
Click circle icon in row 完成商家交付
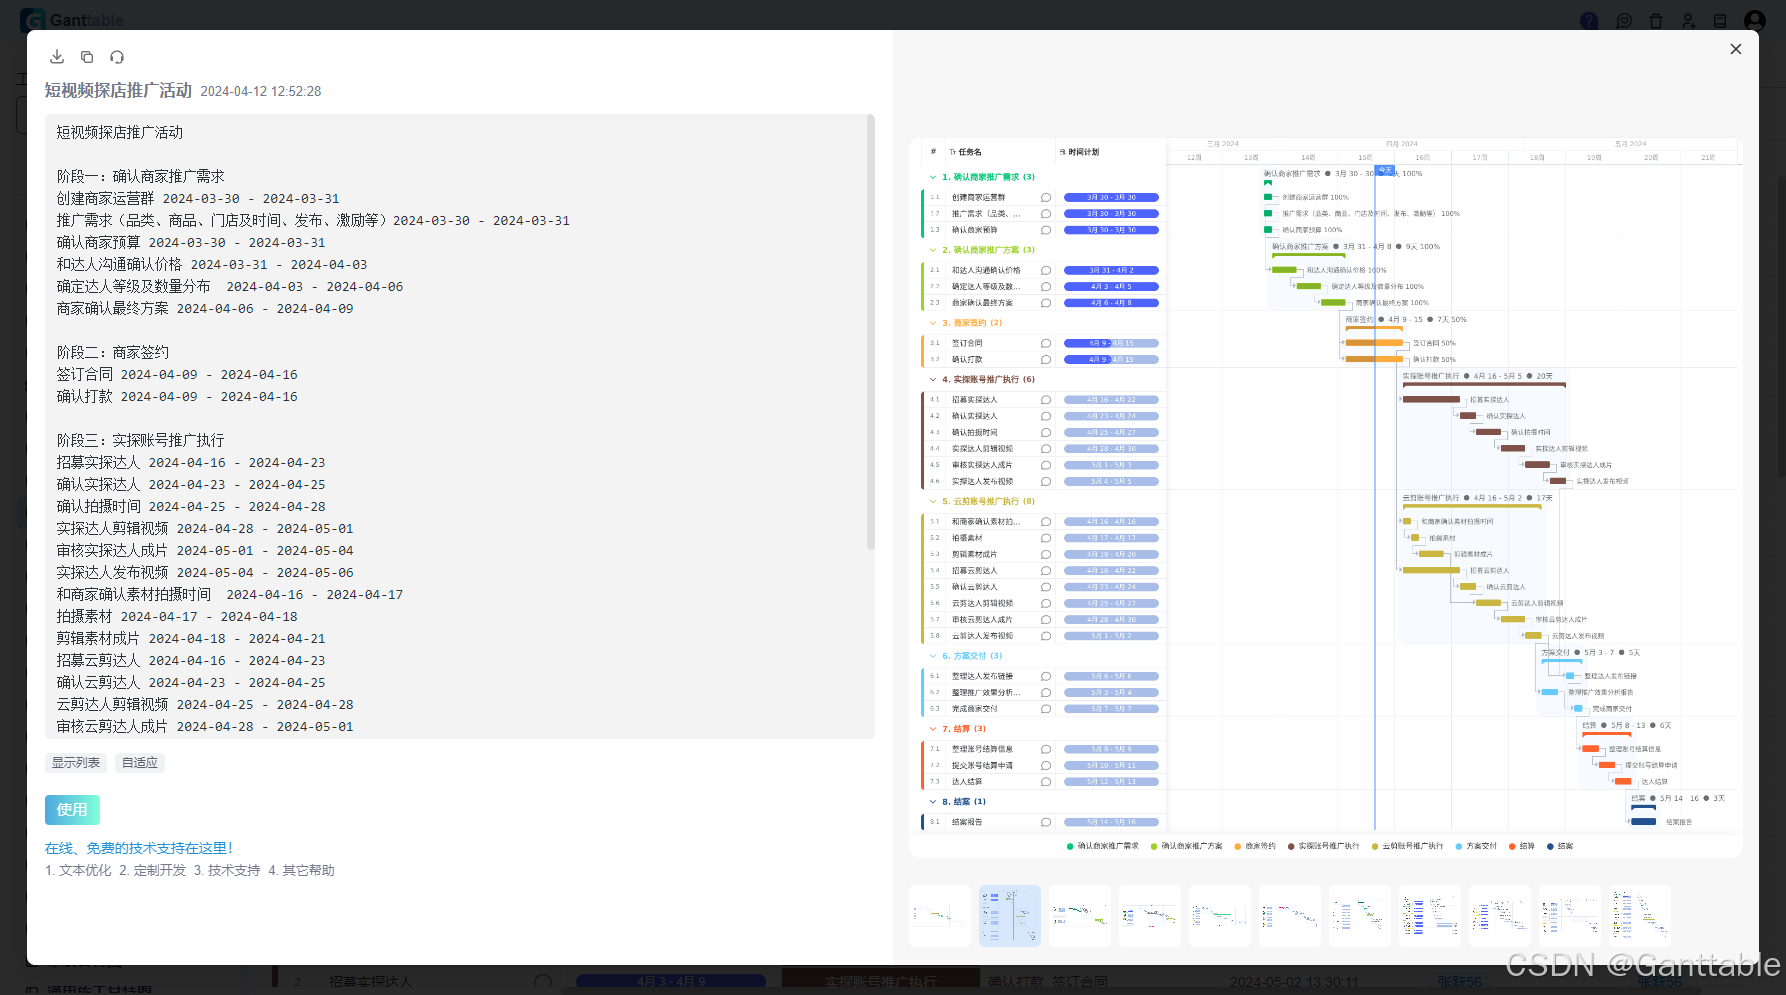[x=1046, y=709]
